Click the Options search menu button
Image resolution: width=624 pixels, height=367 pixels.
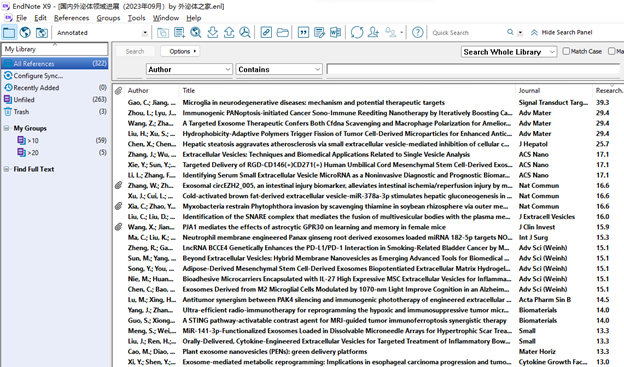180,51
